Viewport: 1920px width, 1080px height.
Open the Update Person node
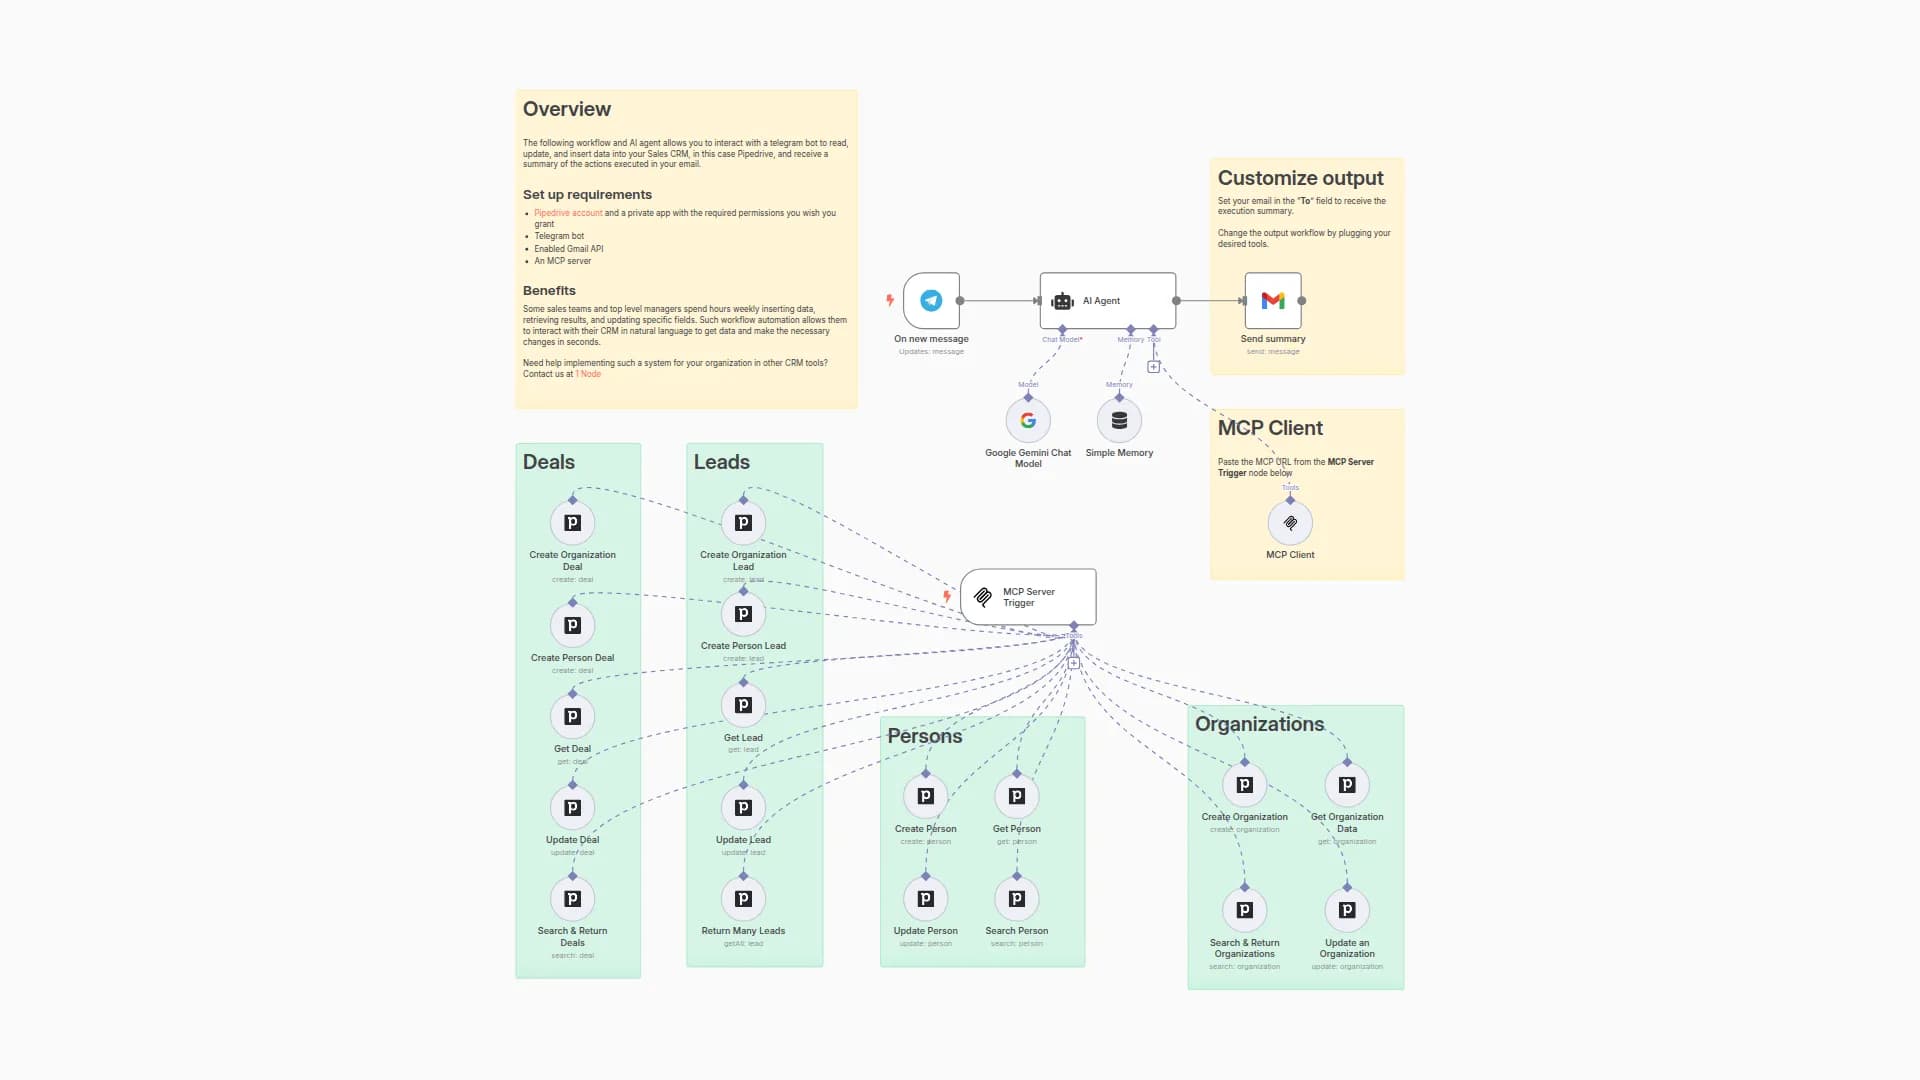click(925, 899)
